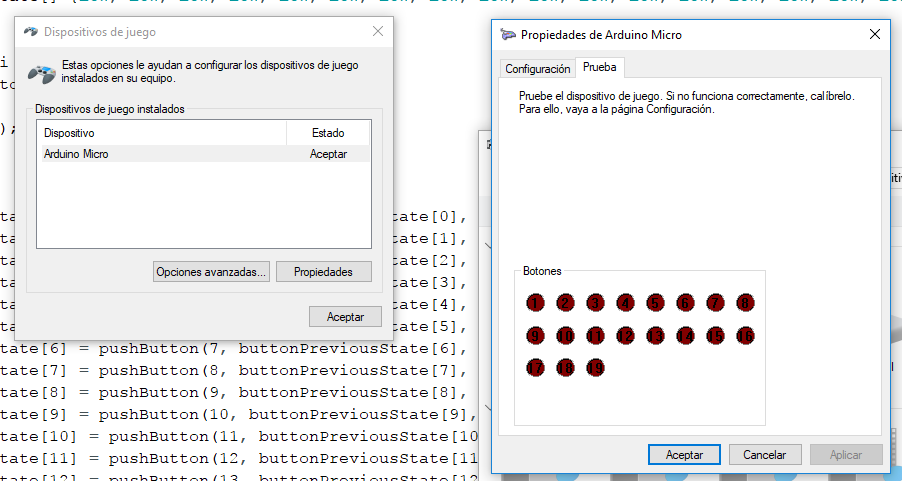
Task: Click the large game controller icon beside description text
Action: click(x=42, y=74)
